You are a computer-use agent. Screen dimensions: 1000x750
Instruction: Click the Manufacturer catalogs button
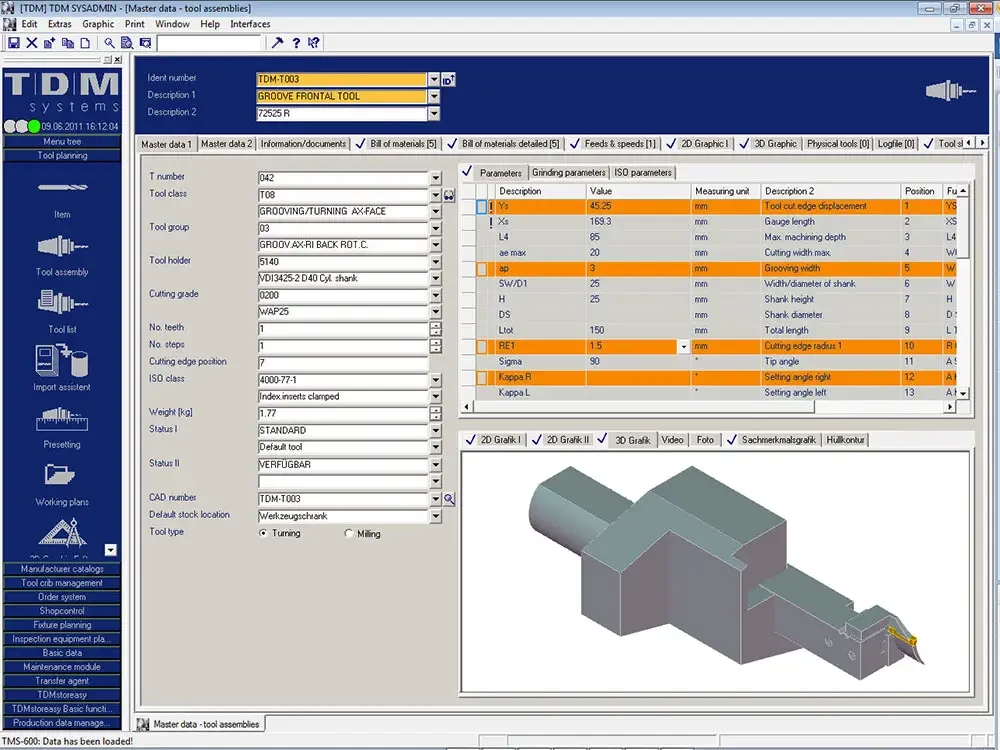(62, 569)
